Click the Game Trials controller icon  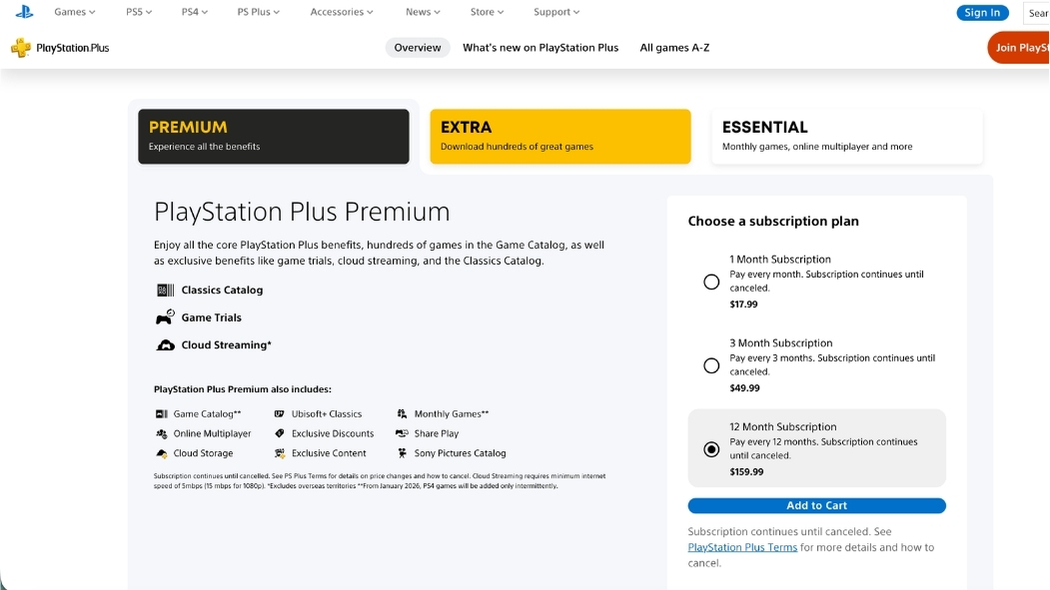(165, 317)
